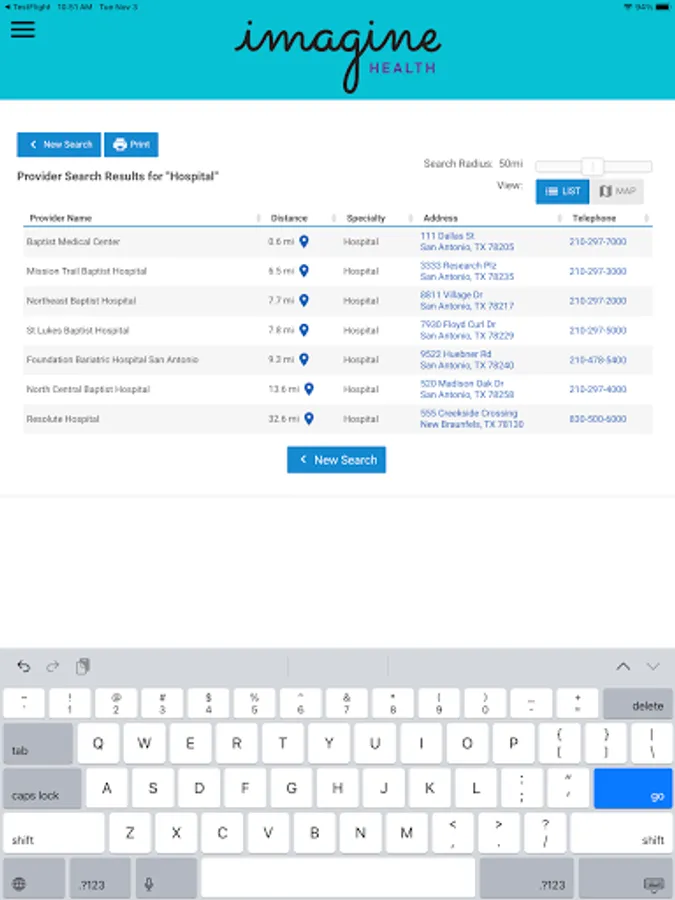675x900 pixels.
Task: Select the Northeast Baptist Hospital provider name
Action: pyautogui.click(x=81, y=301)
